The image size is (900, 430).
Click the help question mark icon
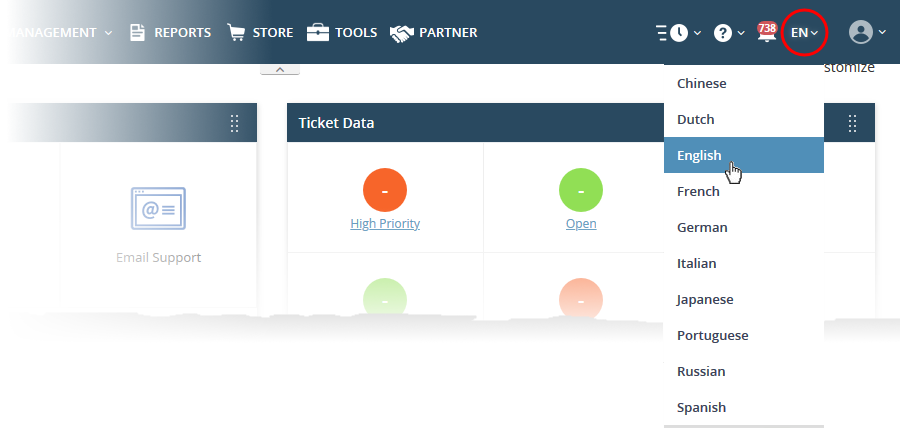click(x=723, y=33)
